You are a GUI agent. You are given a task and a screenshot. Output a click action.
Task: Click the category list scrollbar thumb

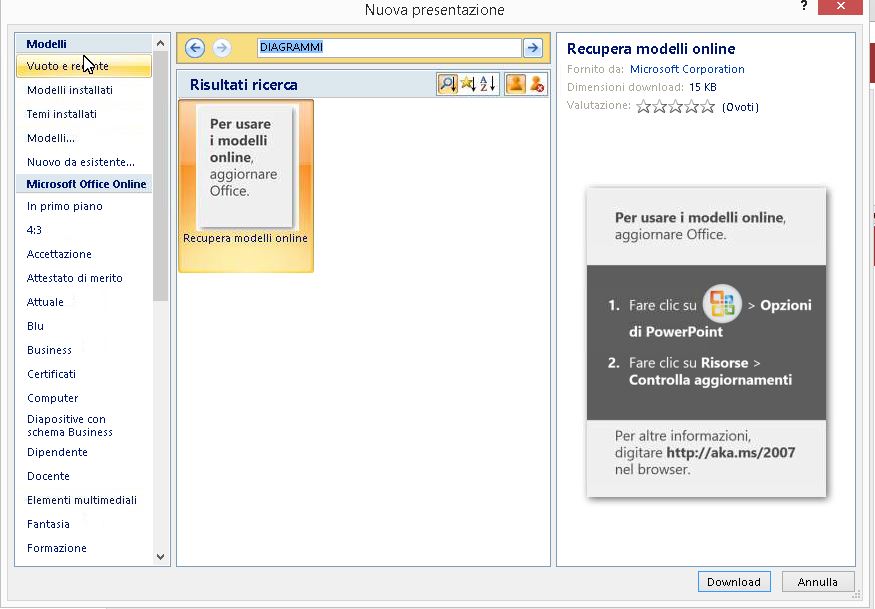[x=161, y=176]
